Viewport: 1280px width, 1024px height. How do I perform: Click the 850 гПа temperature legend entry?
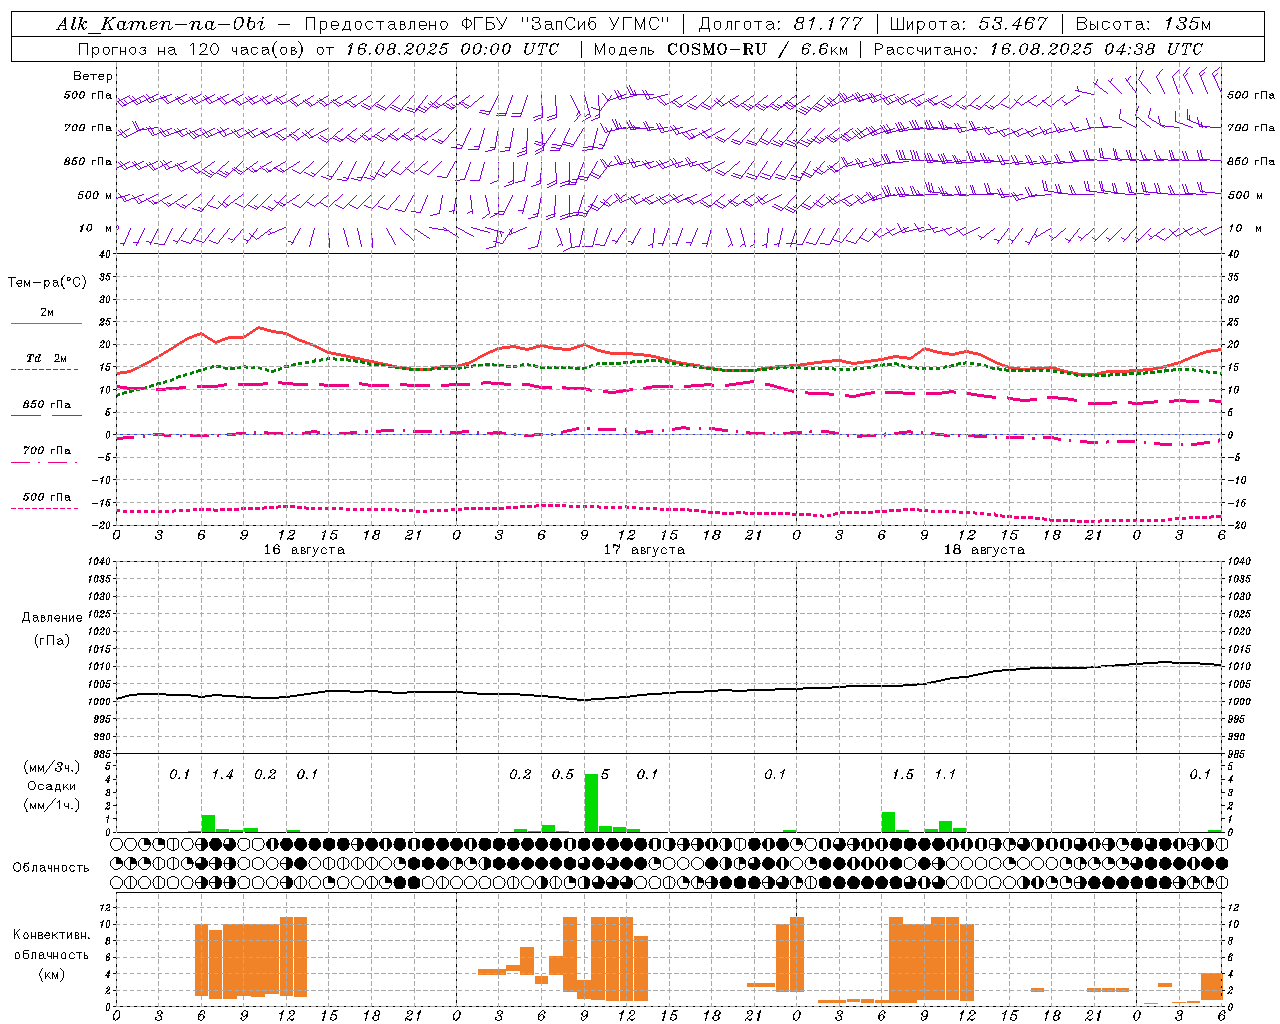pyautogui.click(x=47, y=405)
